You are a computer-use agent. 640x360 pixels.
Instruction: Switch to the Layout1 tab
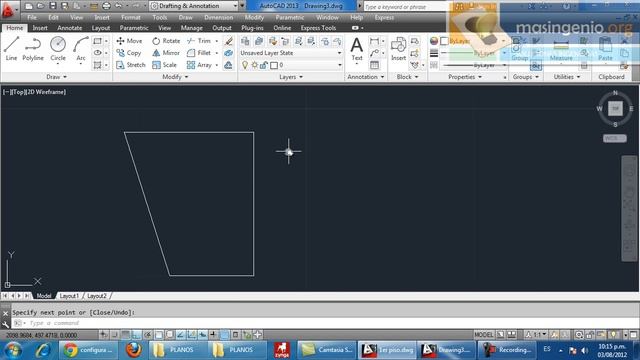69,296
